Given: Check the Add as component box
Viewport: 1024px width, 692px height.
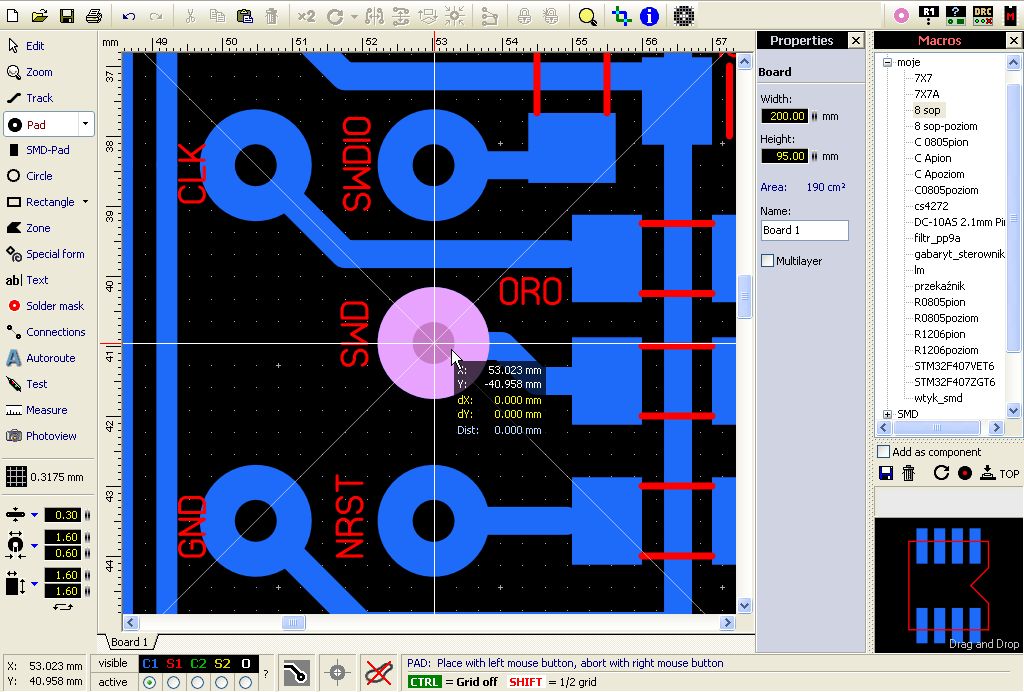Looking at the screenshot, I should click(x=883, y=452).
